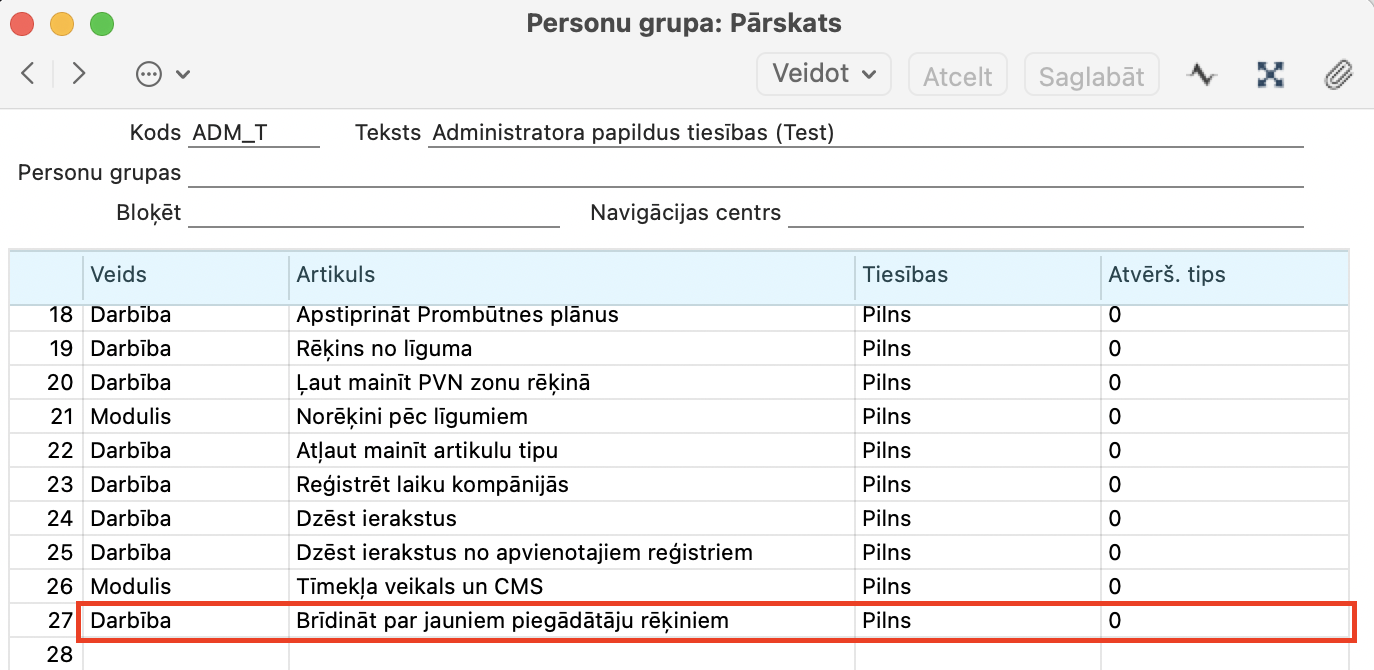Click the Navigācijas centrs field

coord(1045,213)
